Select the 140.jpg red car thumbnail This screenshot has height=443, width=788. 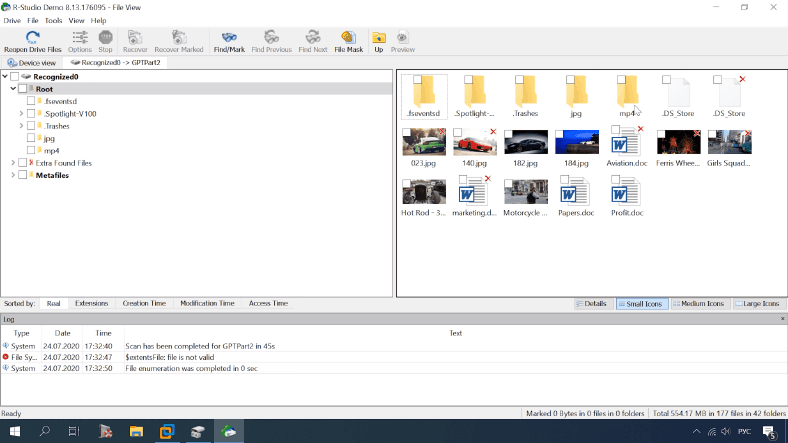(474, 143)
